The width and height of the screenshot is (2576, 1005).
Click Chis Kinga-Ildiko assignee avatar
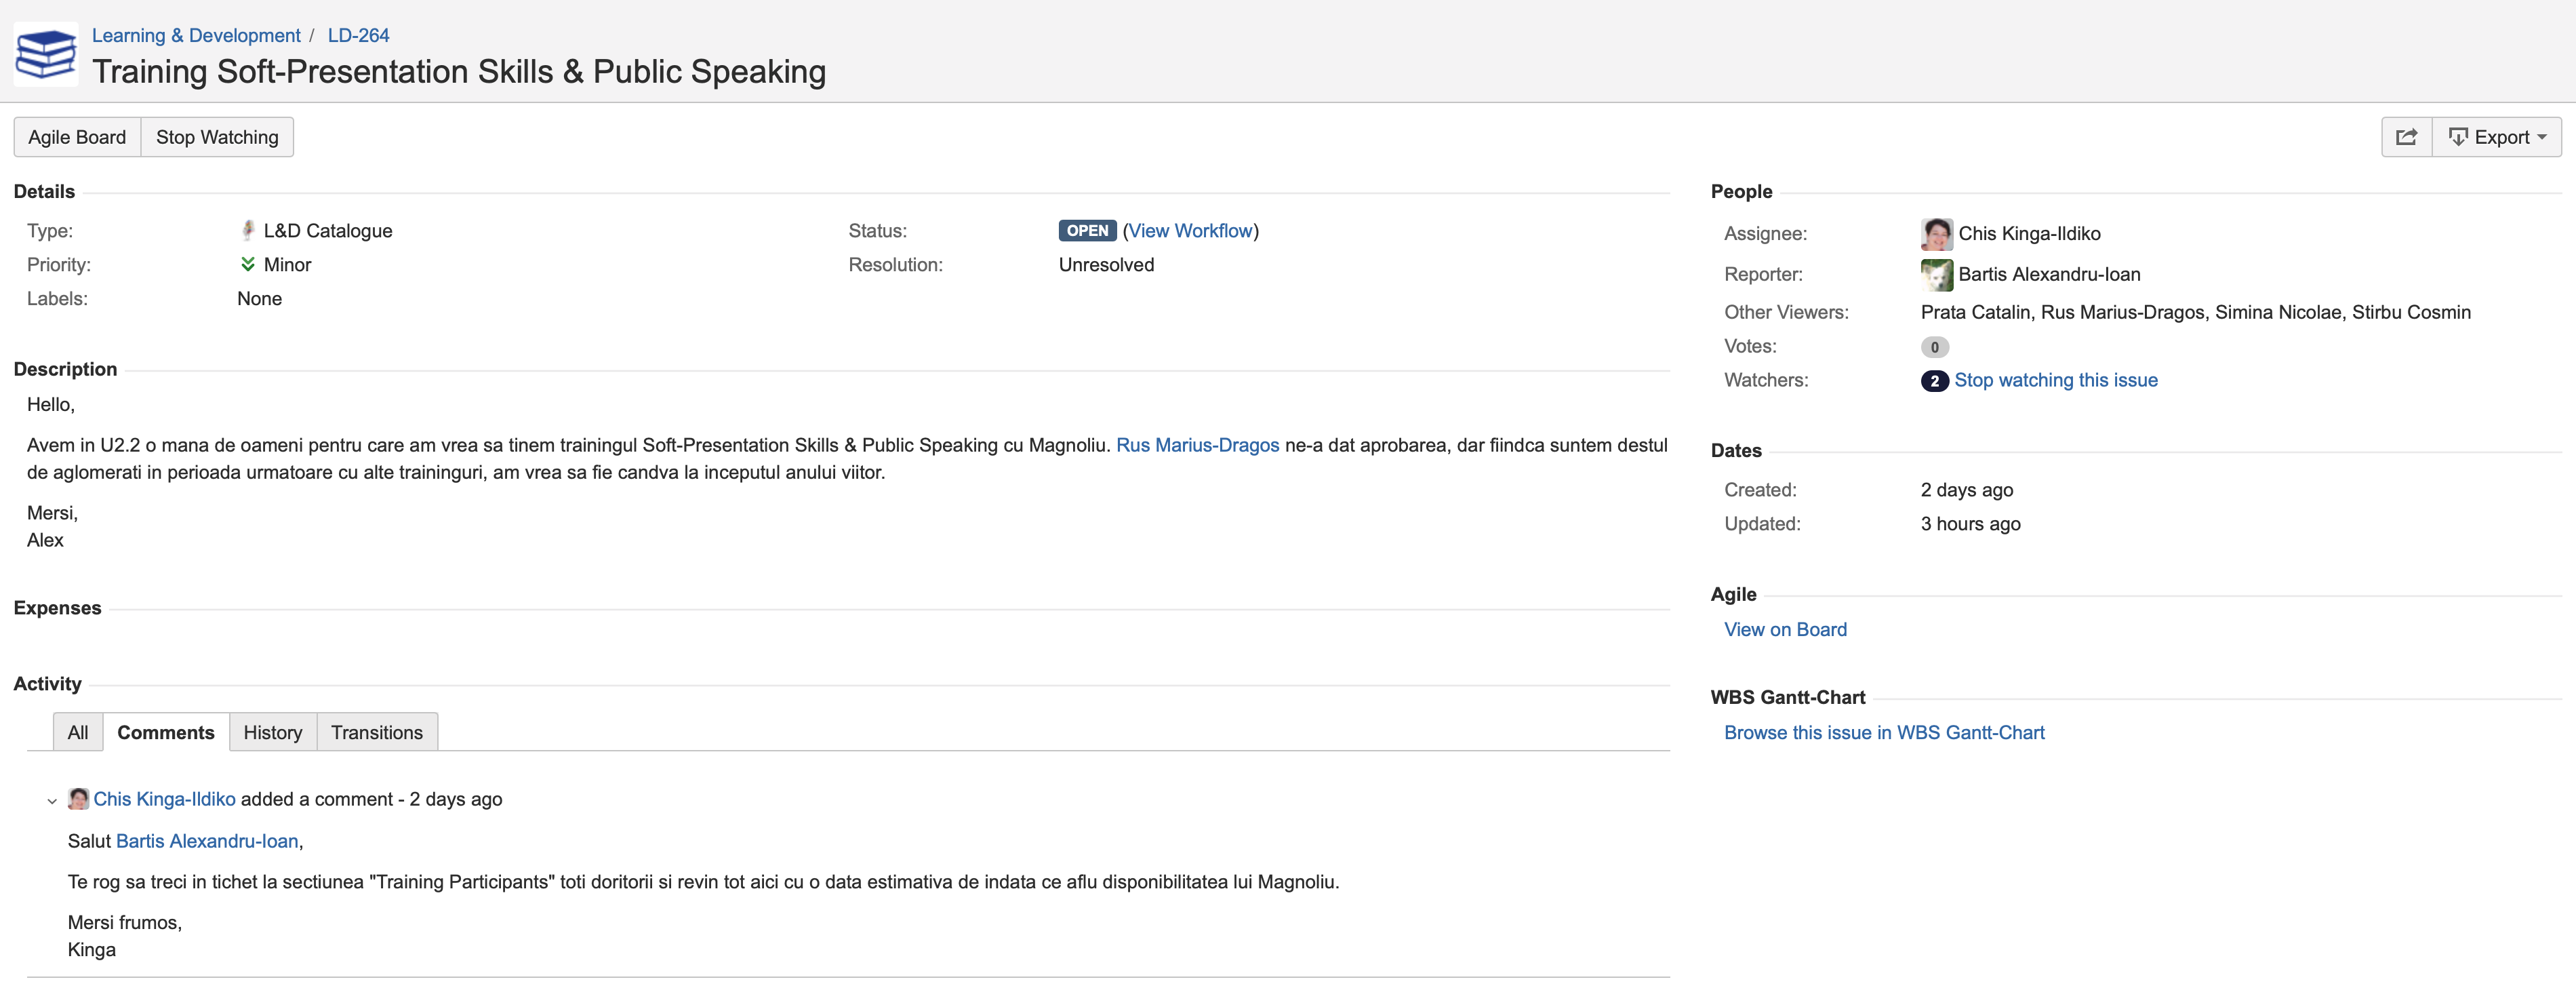[1936, 234]
